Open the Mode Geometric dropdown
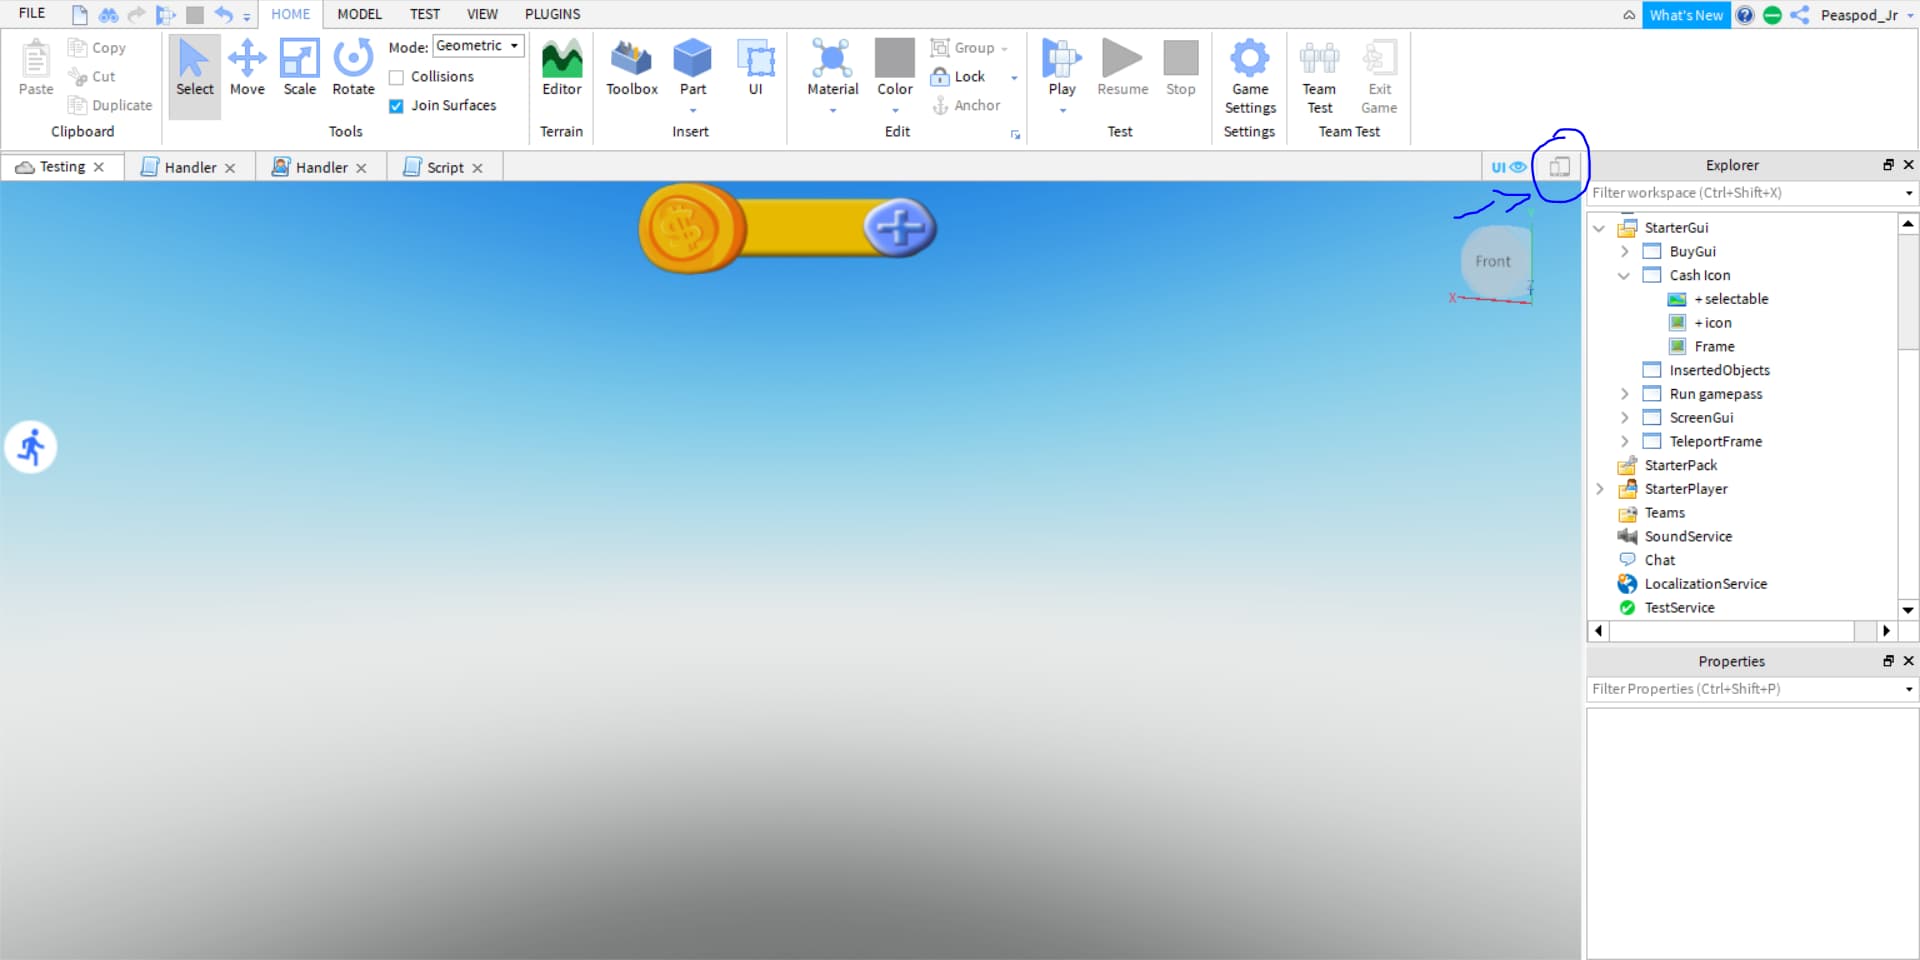 click(x=478, y=46)
